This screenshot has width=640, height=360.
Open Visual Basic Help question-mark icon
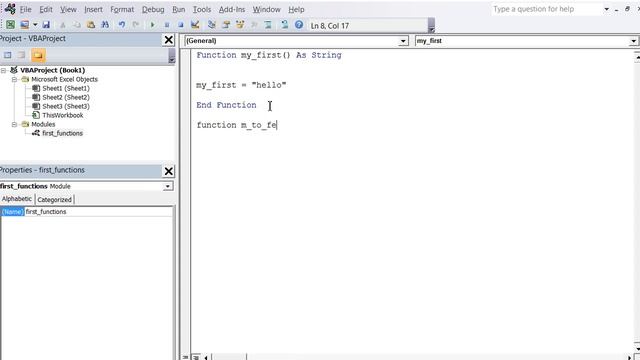click(299, 25)
